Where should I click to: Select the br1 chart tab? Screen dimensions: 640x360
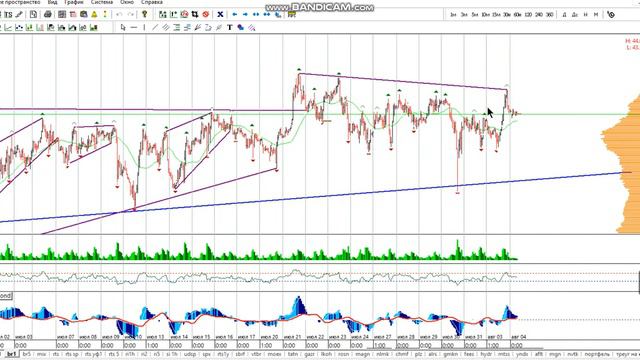click(x=11, y=354)
